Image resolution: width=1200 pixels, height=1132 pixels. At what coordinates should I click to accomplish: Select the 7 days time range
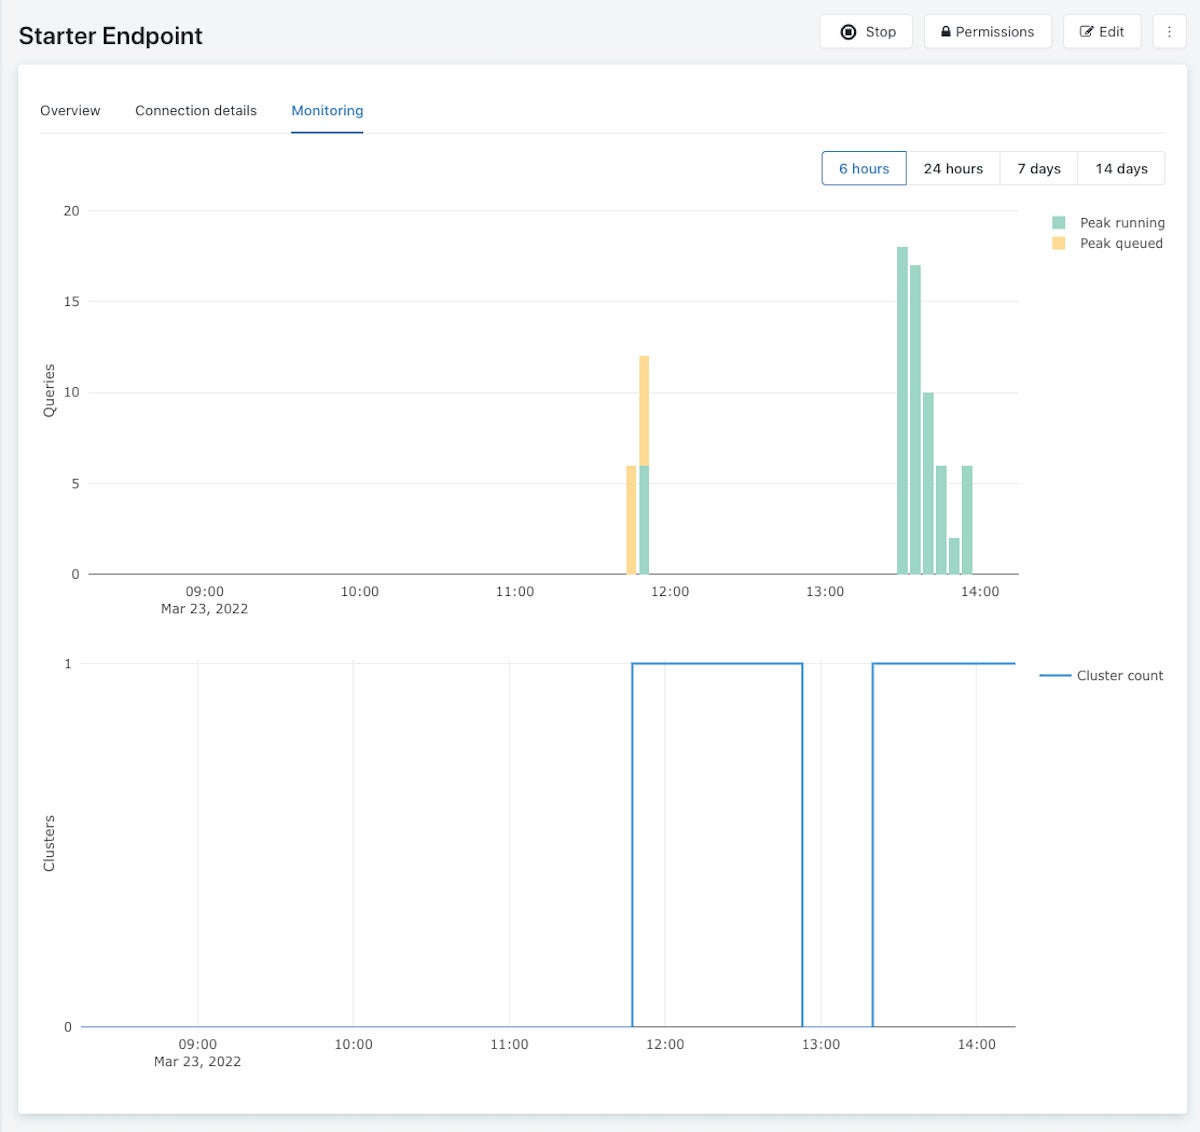coord(1039,168)
